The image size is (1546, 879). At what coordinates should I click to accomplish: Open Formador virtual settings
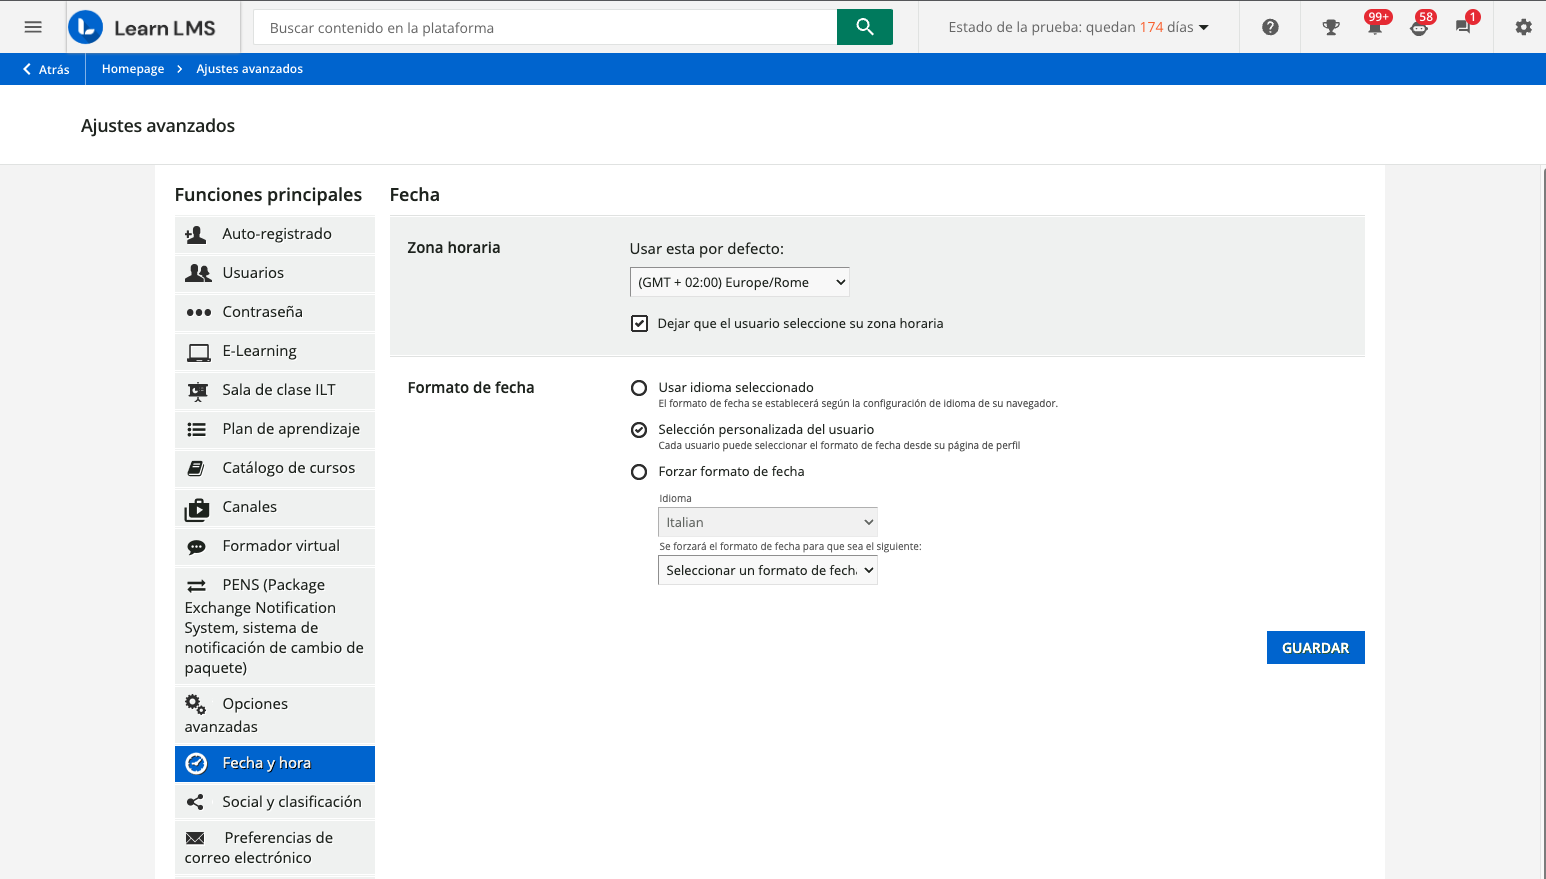tap(275, 546)
